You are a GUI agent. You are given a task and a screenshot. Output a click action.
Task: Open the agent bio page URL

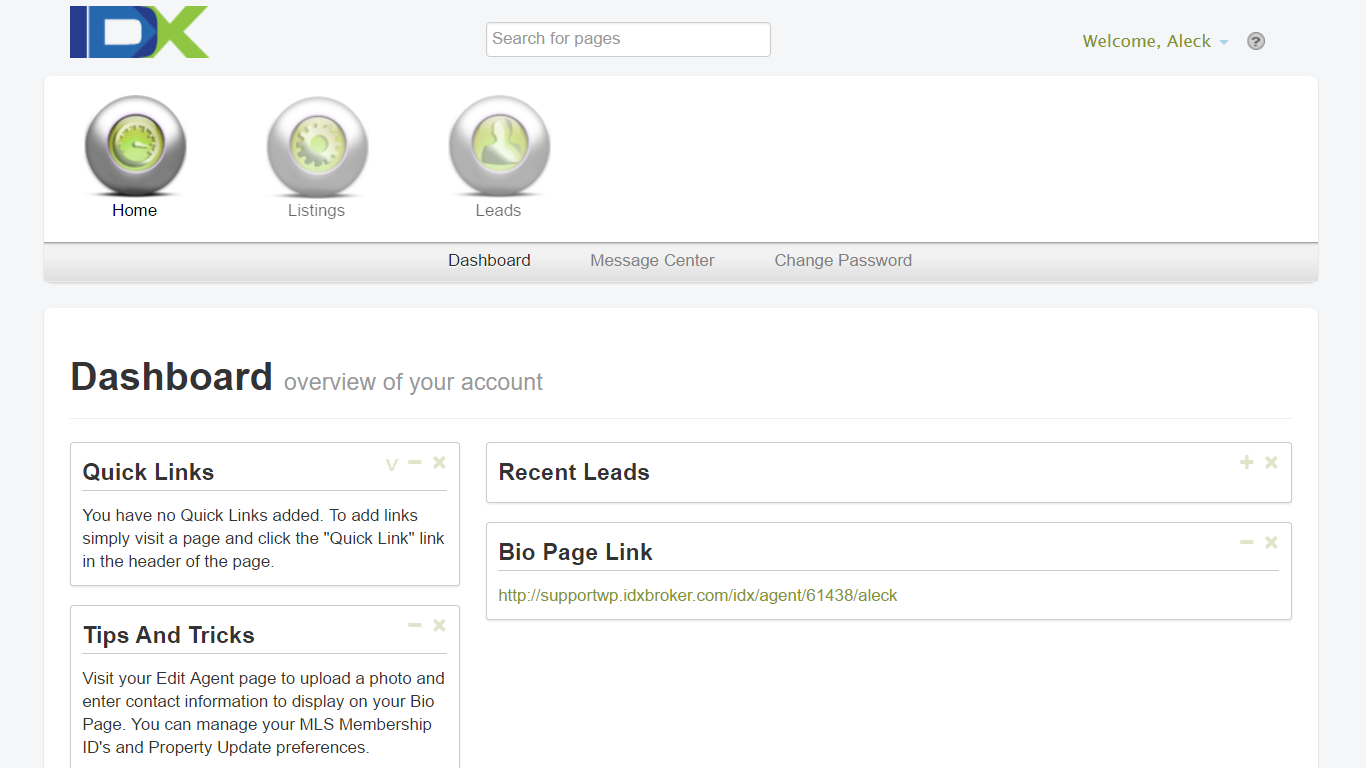pyautogui.click(x=697, y=595)
